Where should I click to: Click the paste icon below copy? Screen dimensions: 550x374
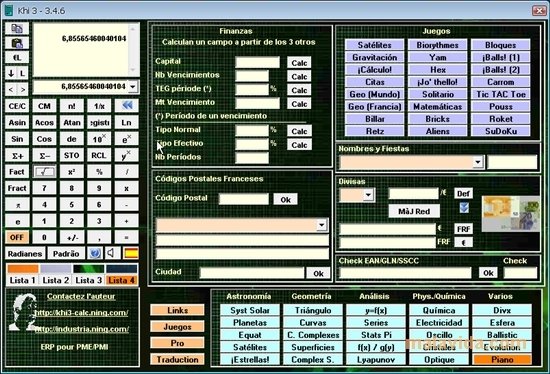click(x=17, y=43)
